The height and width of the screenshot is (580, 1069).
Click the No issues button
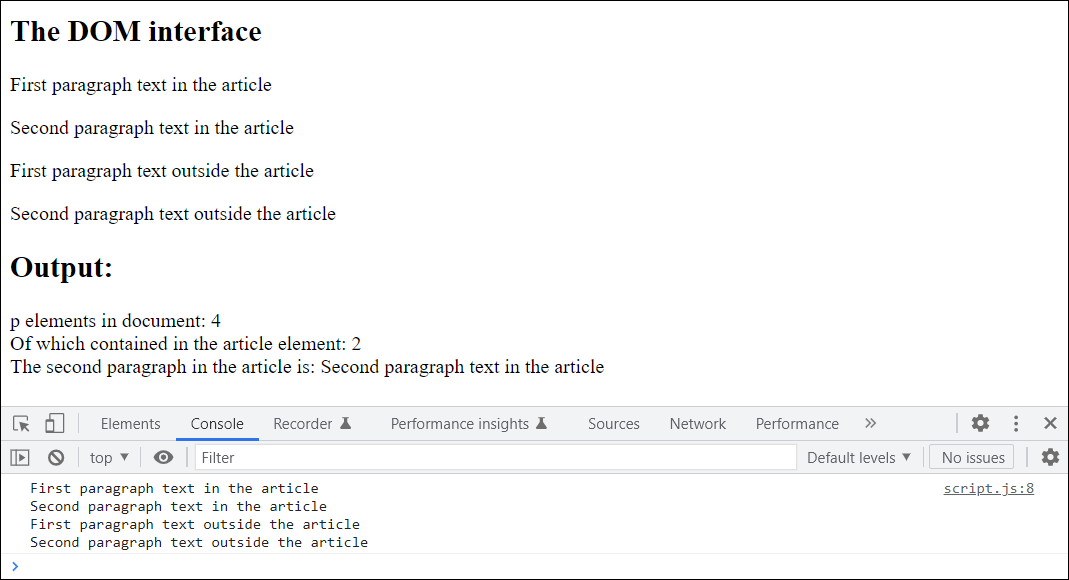click(x=971, y=456)
